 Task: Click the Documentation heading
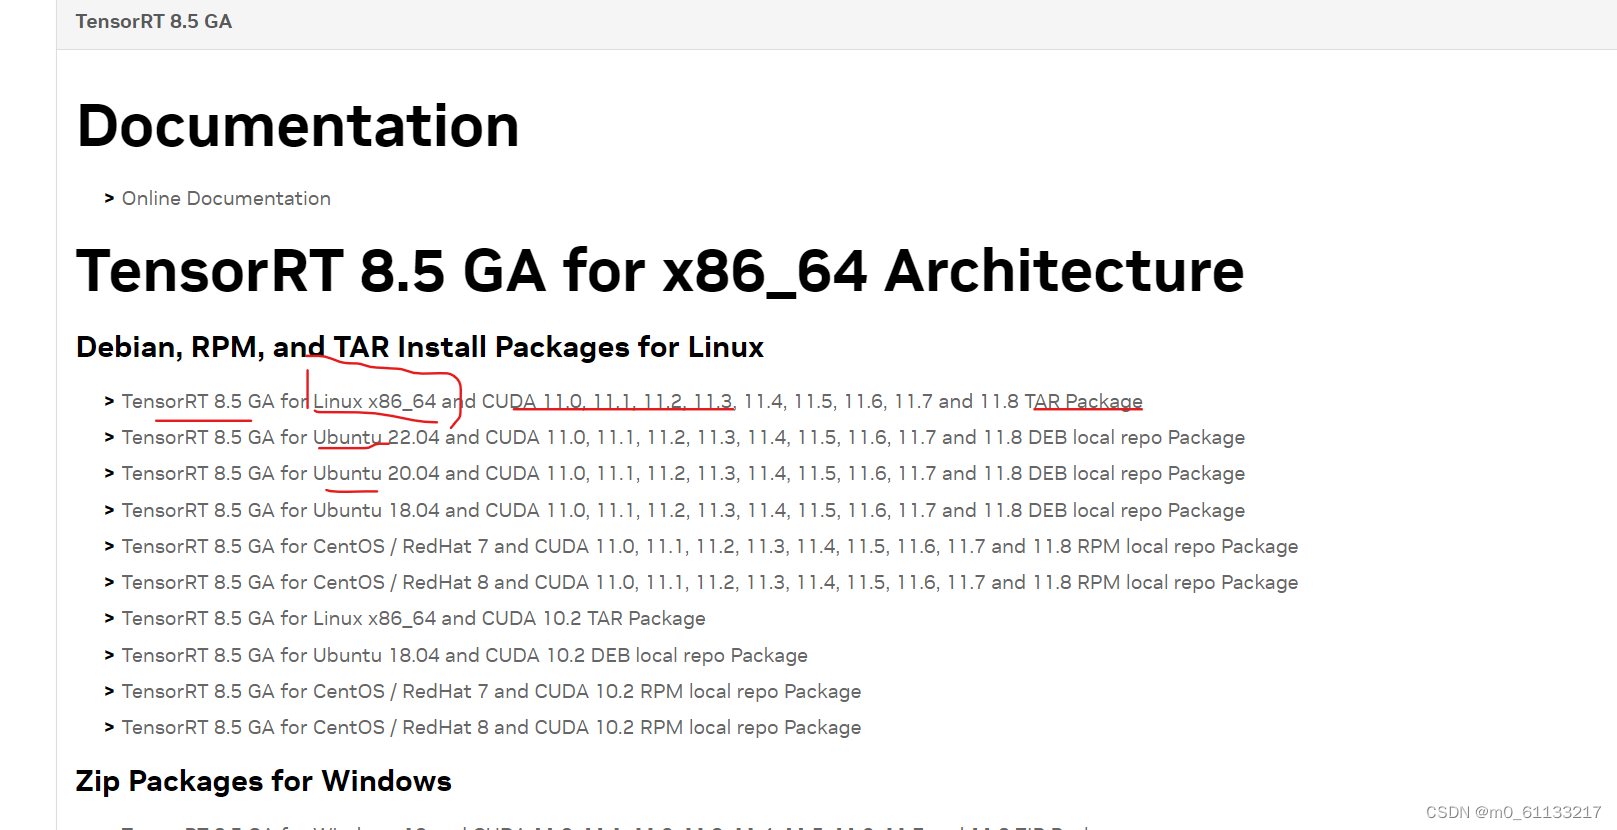[x=298, y=126]
